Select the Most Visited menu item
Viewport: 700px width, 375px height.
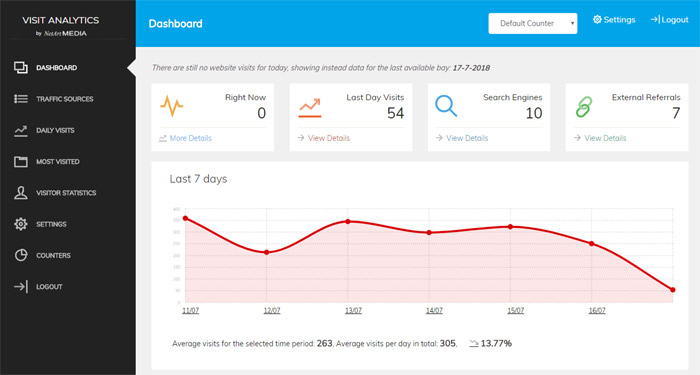(x=58, y=162)
